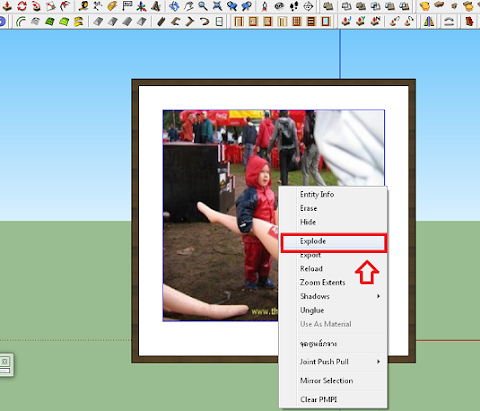The height and width of the screenshot is (411, 480).
Task: Select the Section Plane tool
Action: coord(308,6)
